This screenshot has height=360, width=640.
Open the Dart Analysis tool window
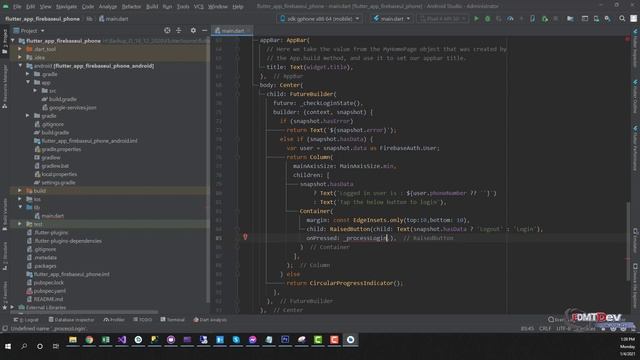coord(210,320)
